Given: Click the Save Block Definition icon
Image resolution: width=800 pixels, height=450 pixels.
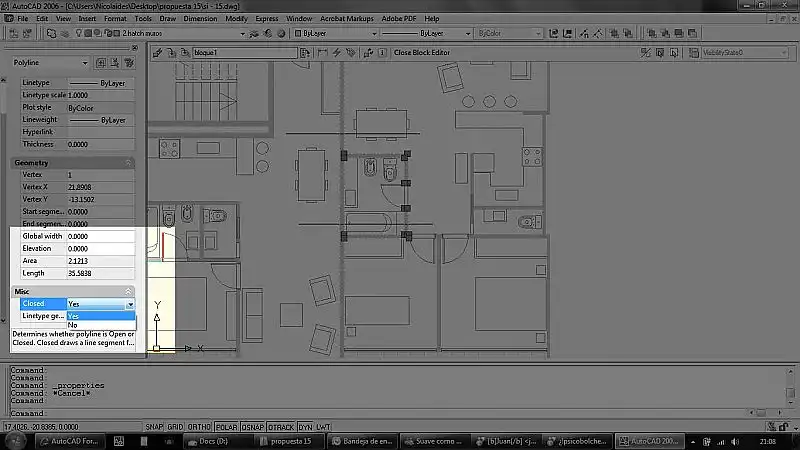Looking at the screenshot, I should (x=171, y=52).
